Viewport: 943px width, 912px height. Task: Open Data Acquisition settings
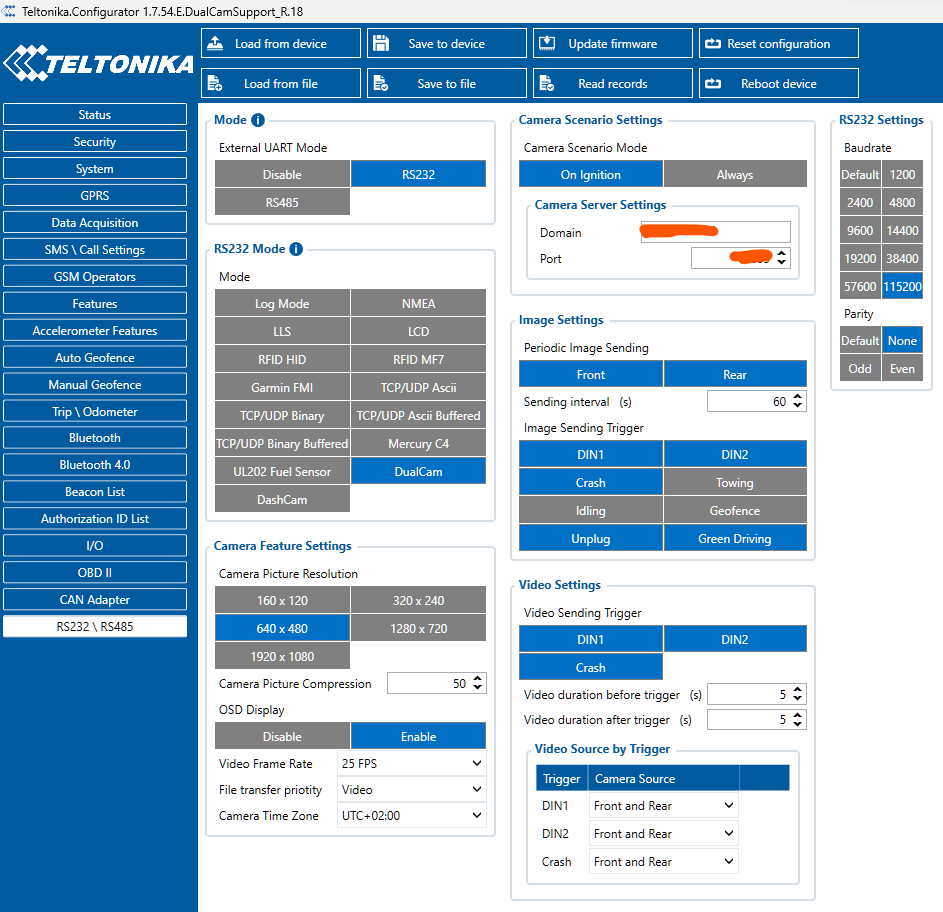tap(95, 223)
